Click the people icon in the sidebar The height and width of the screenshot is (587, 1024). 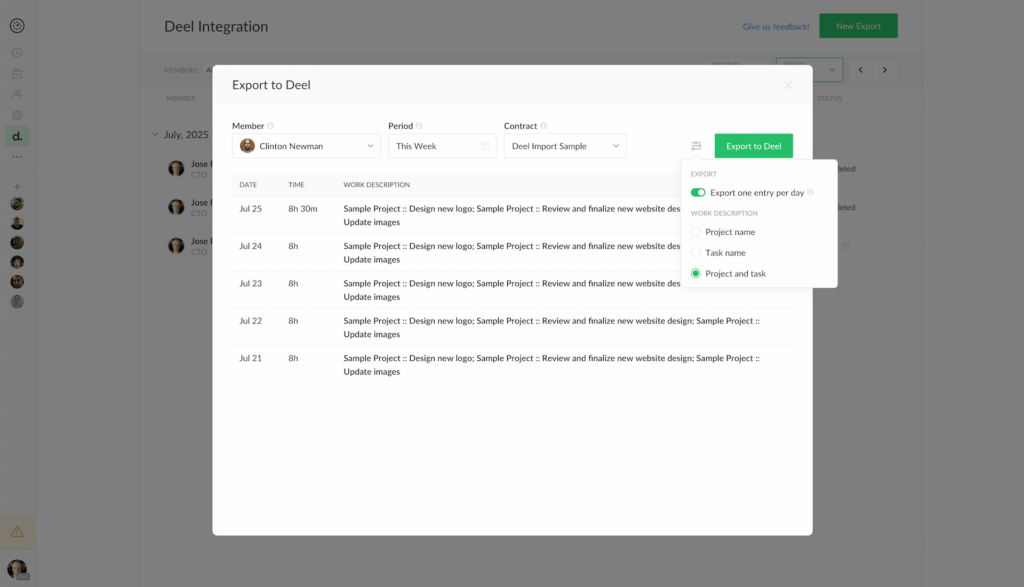17,94
